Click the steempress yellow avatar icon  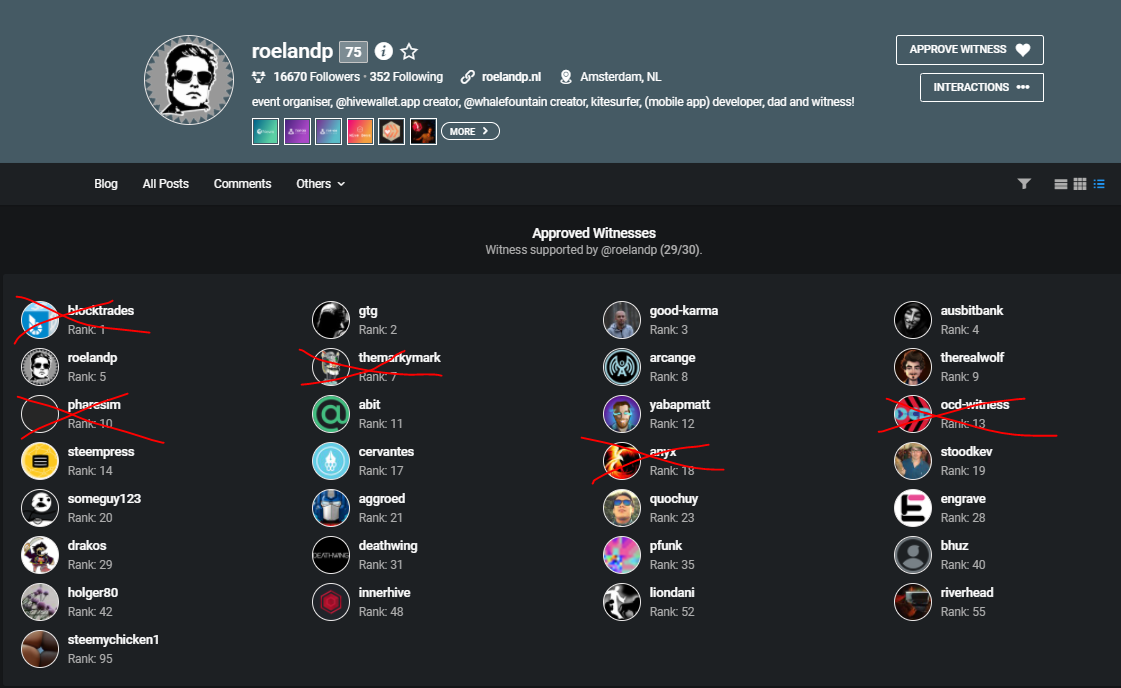[x=40, y=461]
